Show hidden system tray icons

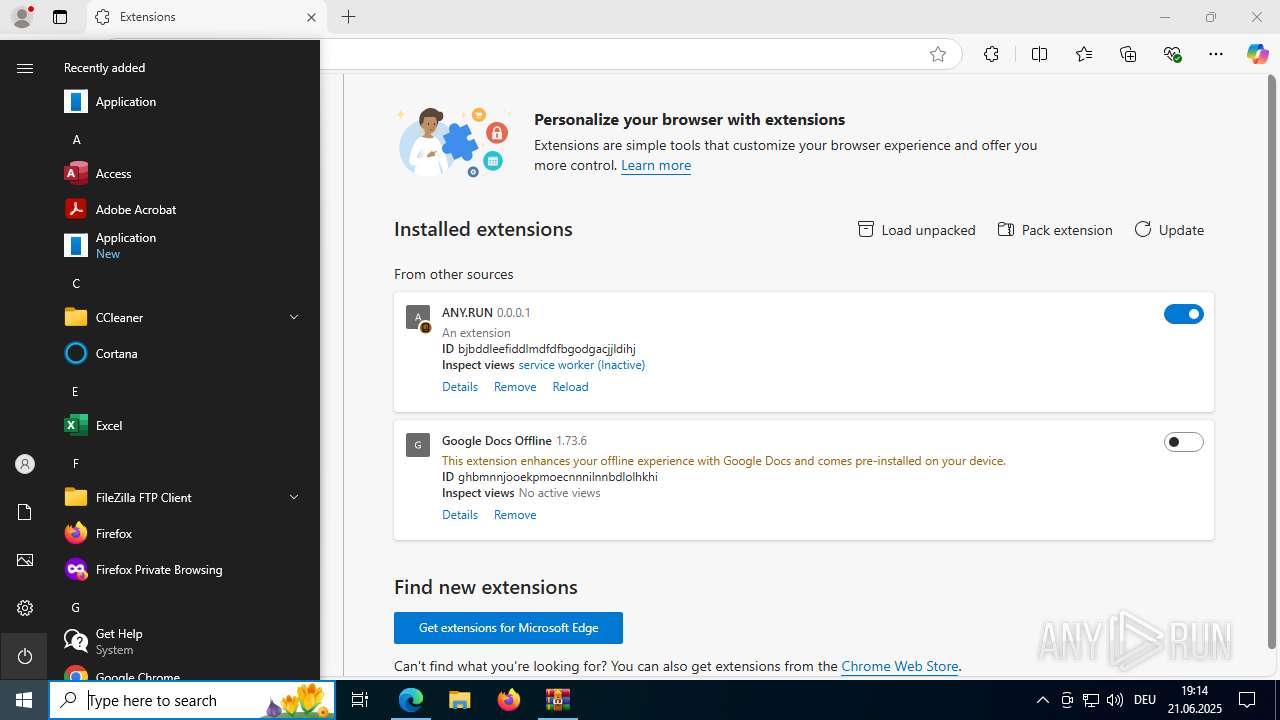1042,700
